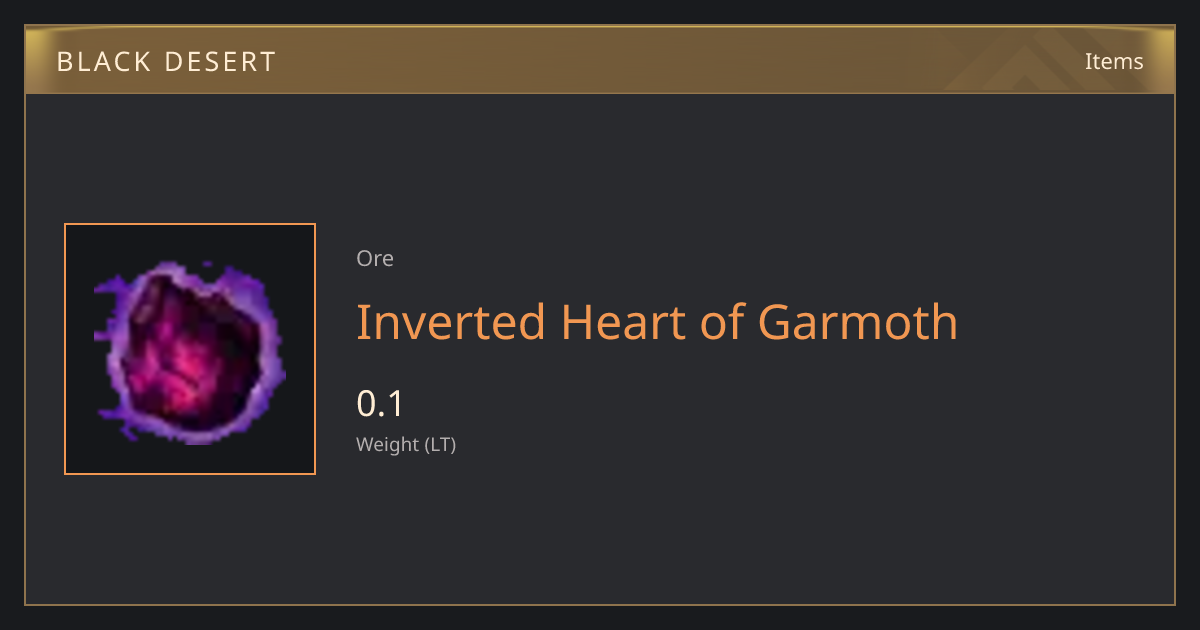1200x630 pixels.
Task: Click the orange border of the item thumbnail
Action: point(190,224)
